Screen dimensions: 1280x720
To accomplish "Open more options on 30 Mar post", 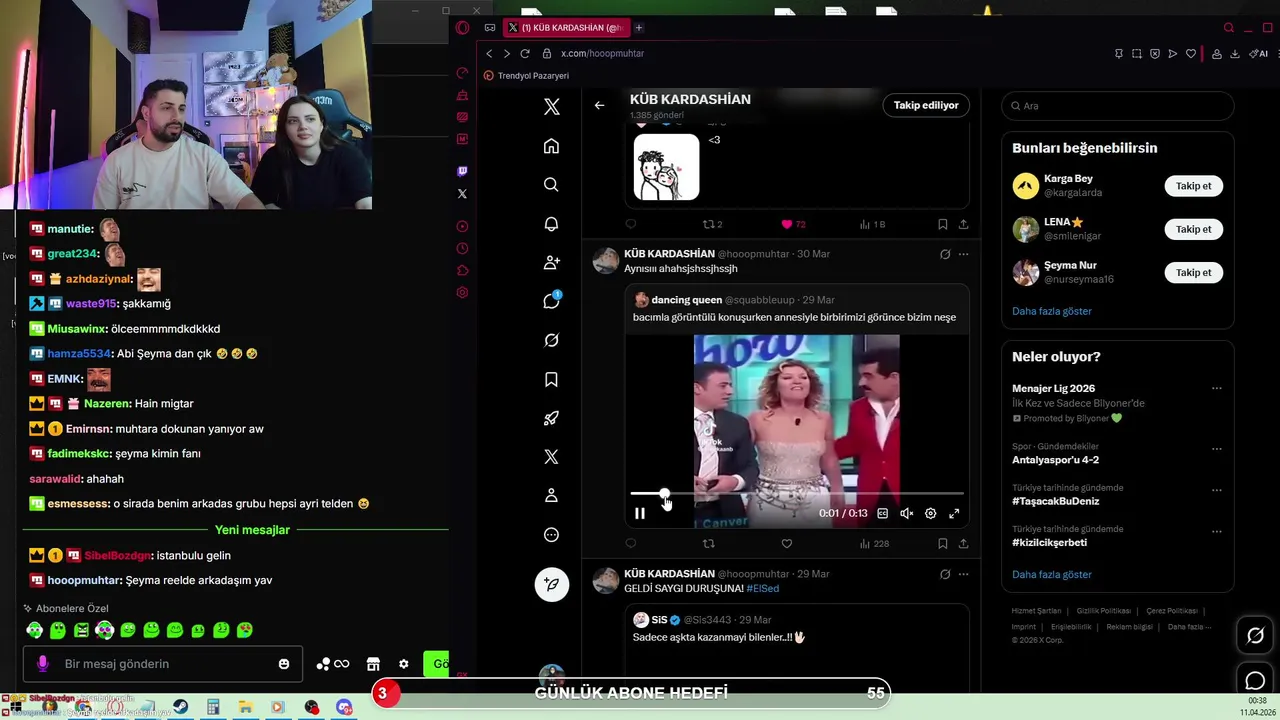I will 964,254.
